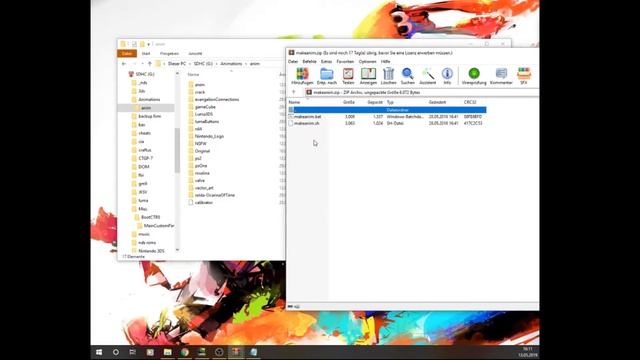Open the Optionen menu

[x=367, y=62]
